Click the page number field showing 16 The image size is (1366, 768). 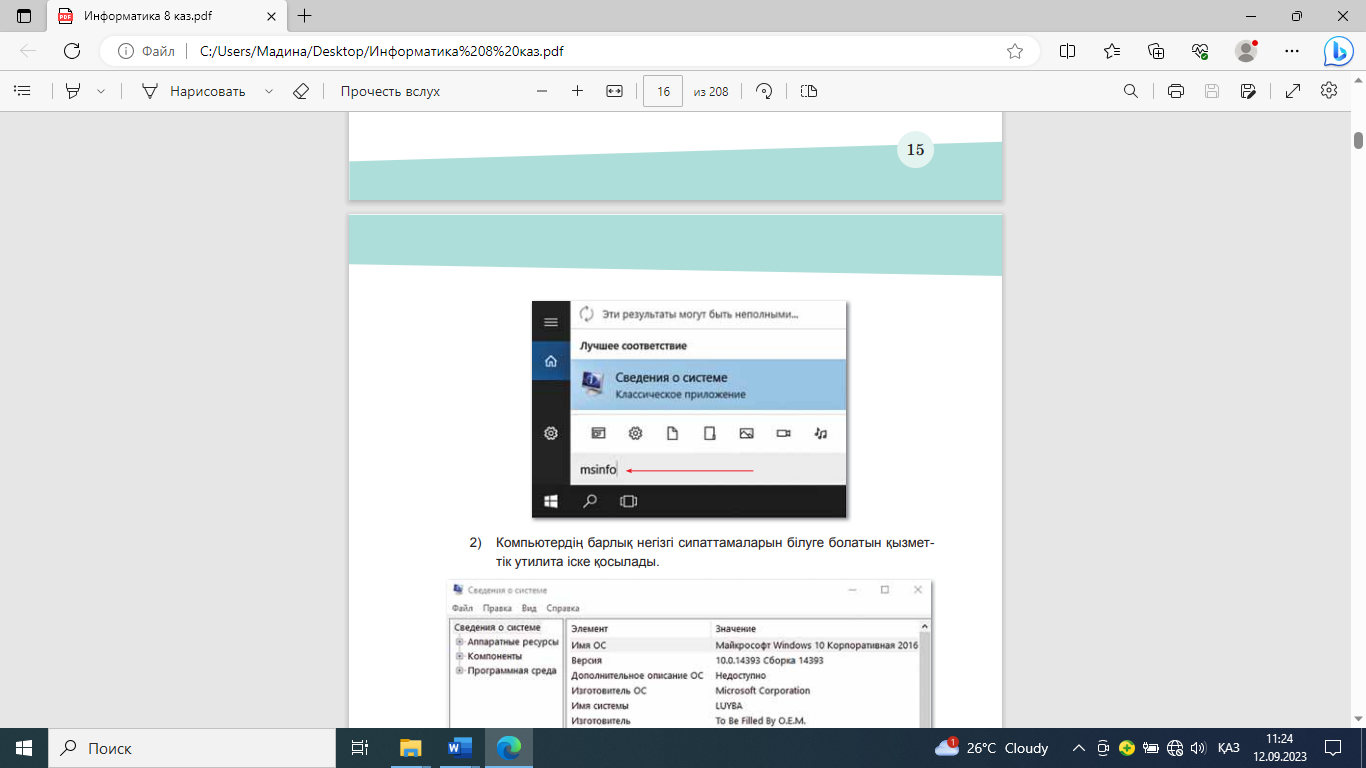point(663,91)
